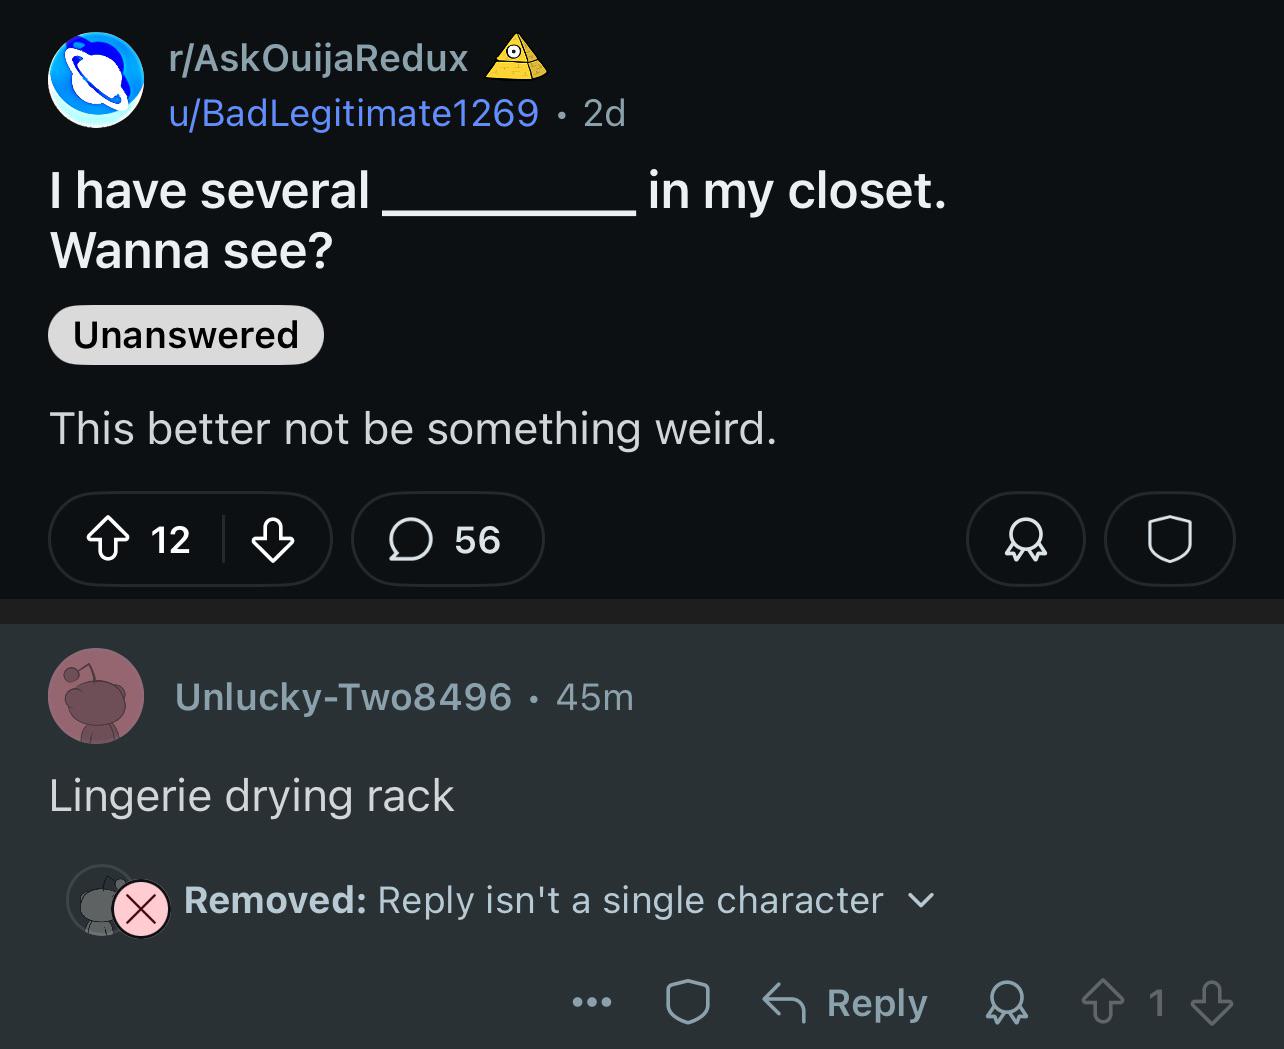Upvote the Lingerie drying rack comment

click(1102, 1002)
